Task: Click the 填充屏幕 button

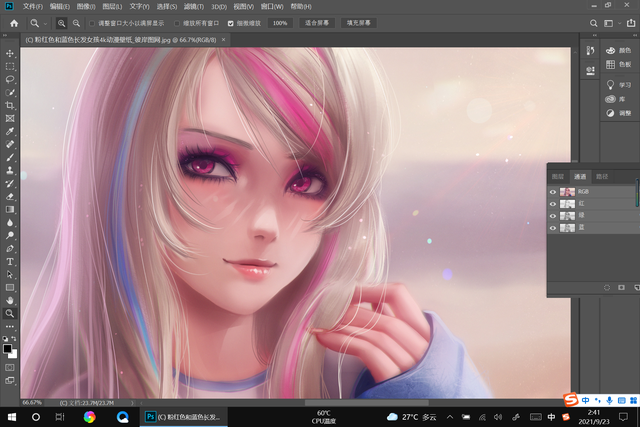Action: (359, 23)
